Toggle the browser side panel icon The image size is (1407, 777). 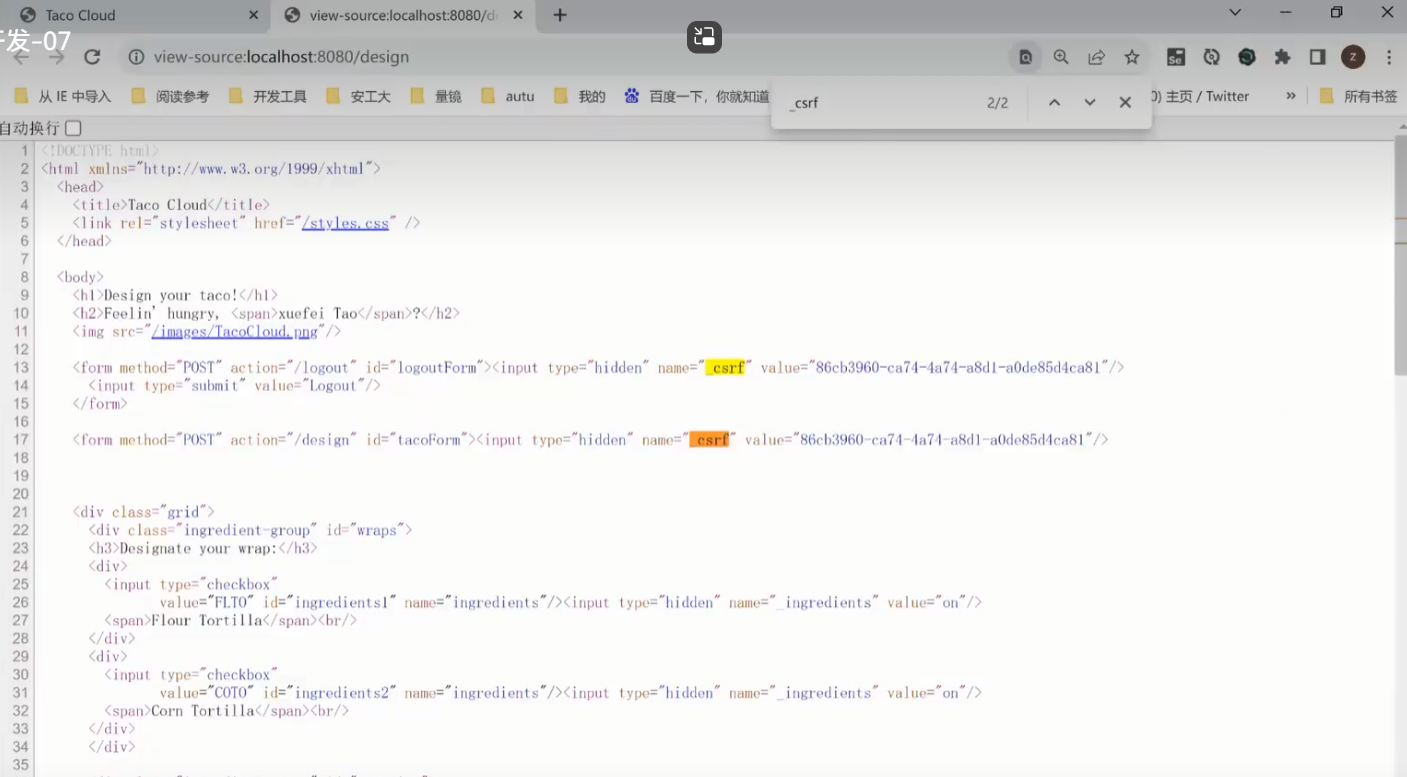pyautogui.click(x=1317, y=57)
